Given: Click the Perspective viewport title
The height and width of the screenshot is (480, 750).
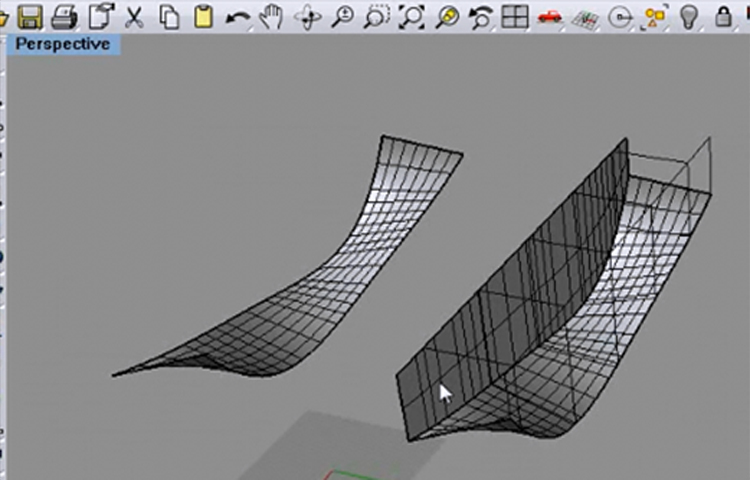Looking at the screenshot, I should (x=62, y=45).
